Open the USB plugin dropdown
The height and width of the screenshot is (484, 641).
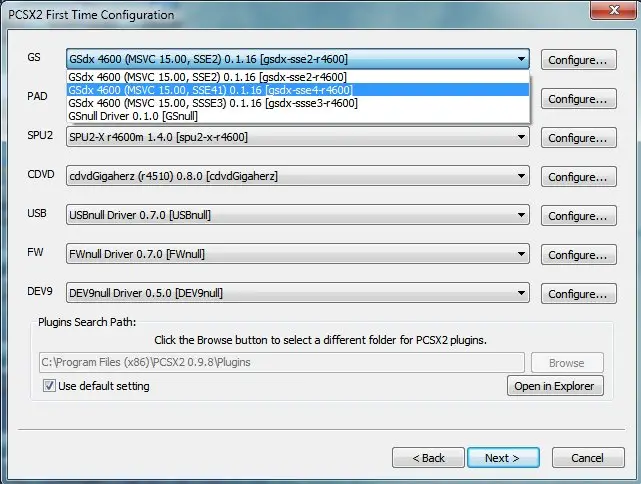pos(520,216)
